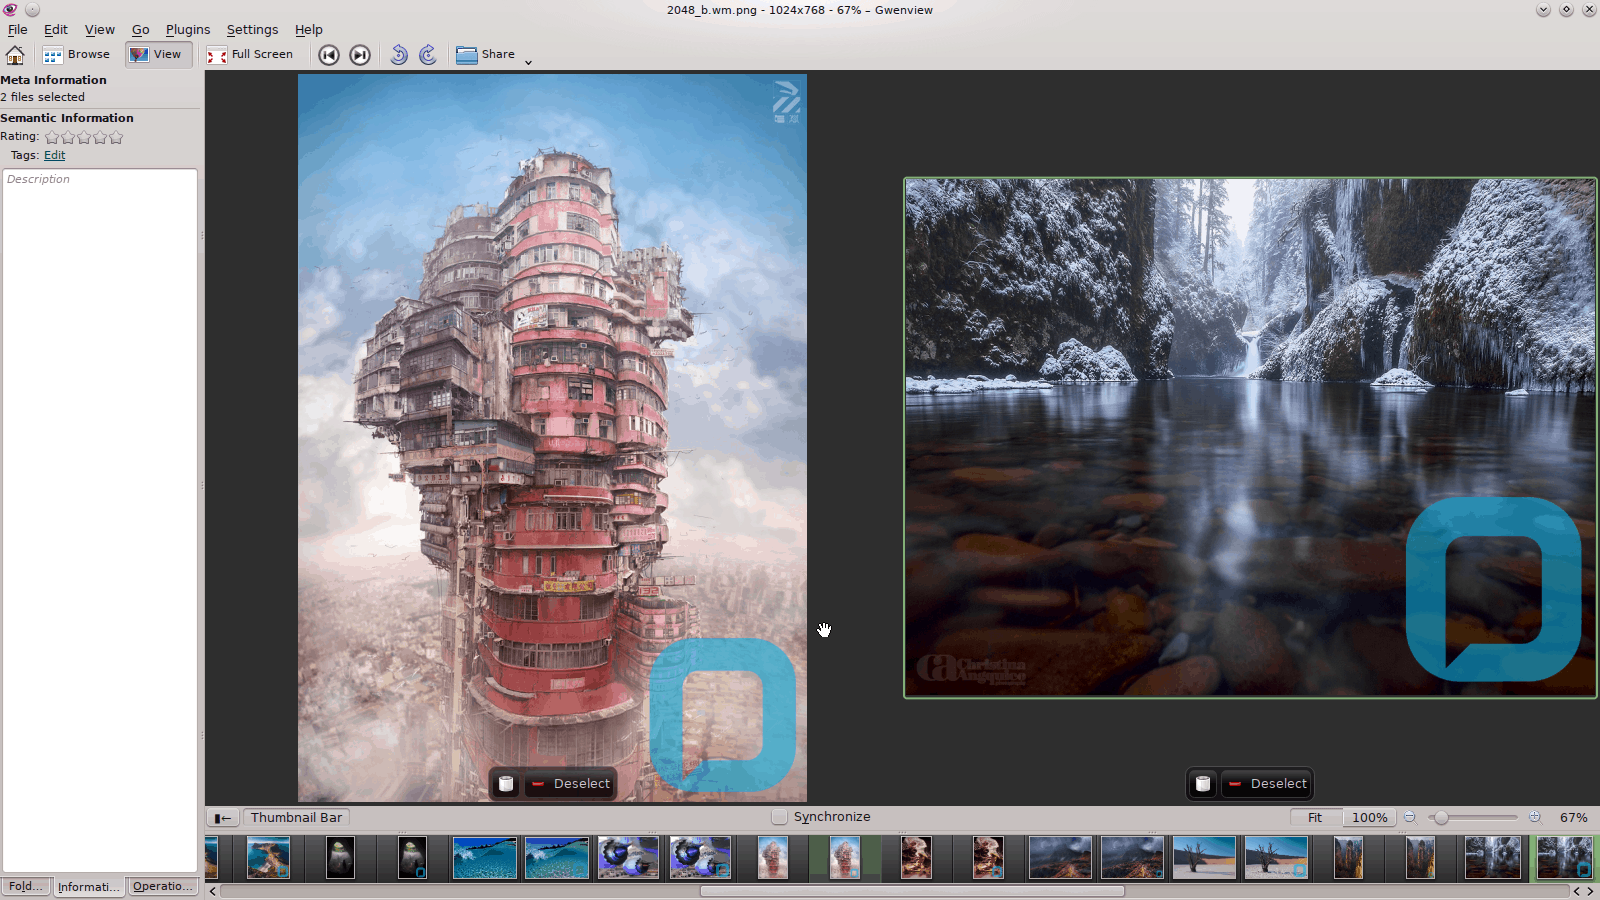This screenshot has width=1600, height=900.
Task: Click the zoom slider handle
Action: [x=1441, y=818]
